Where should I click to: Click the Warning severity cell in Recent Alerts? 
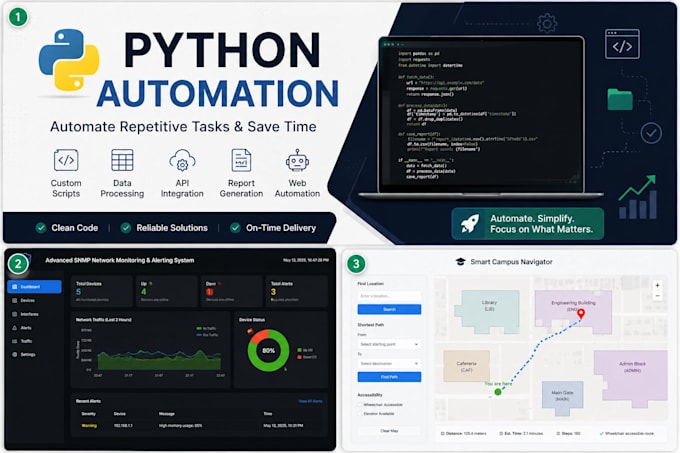click(x=89, y=426)
